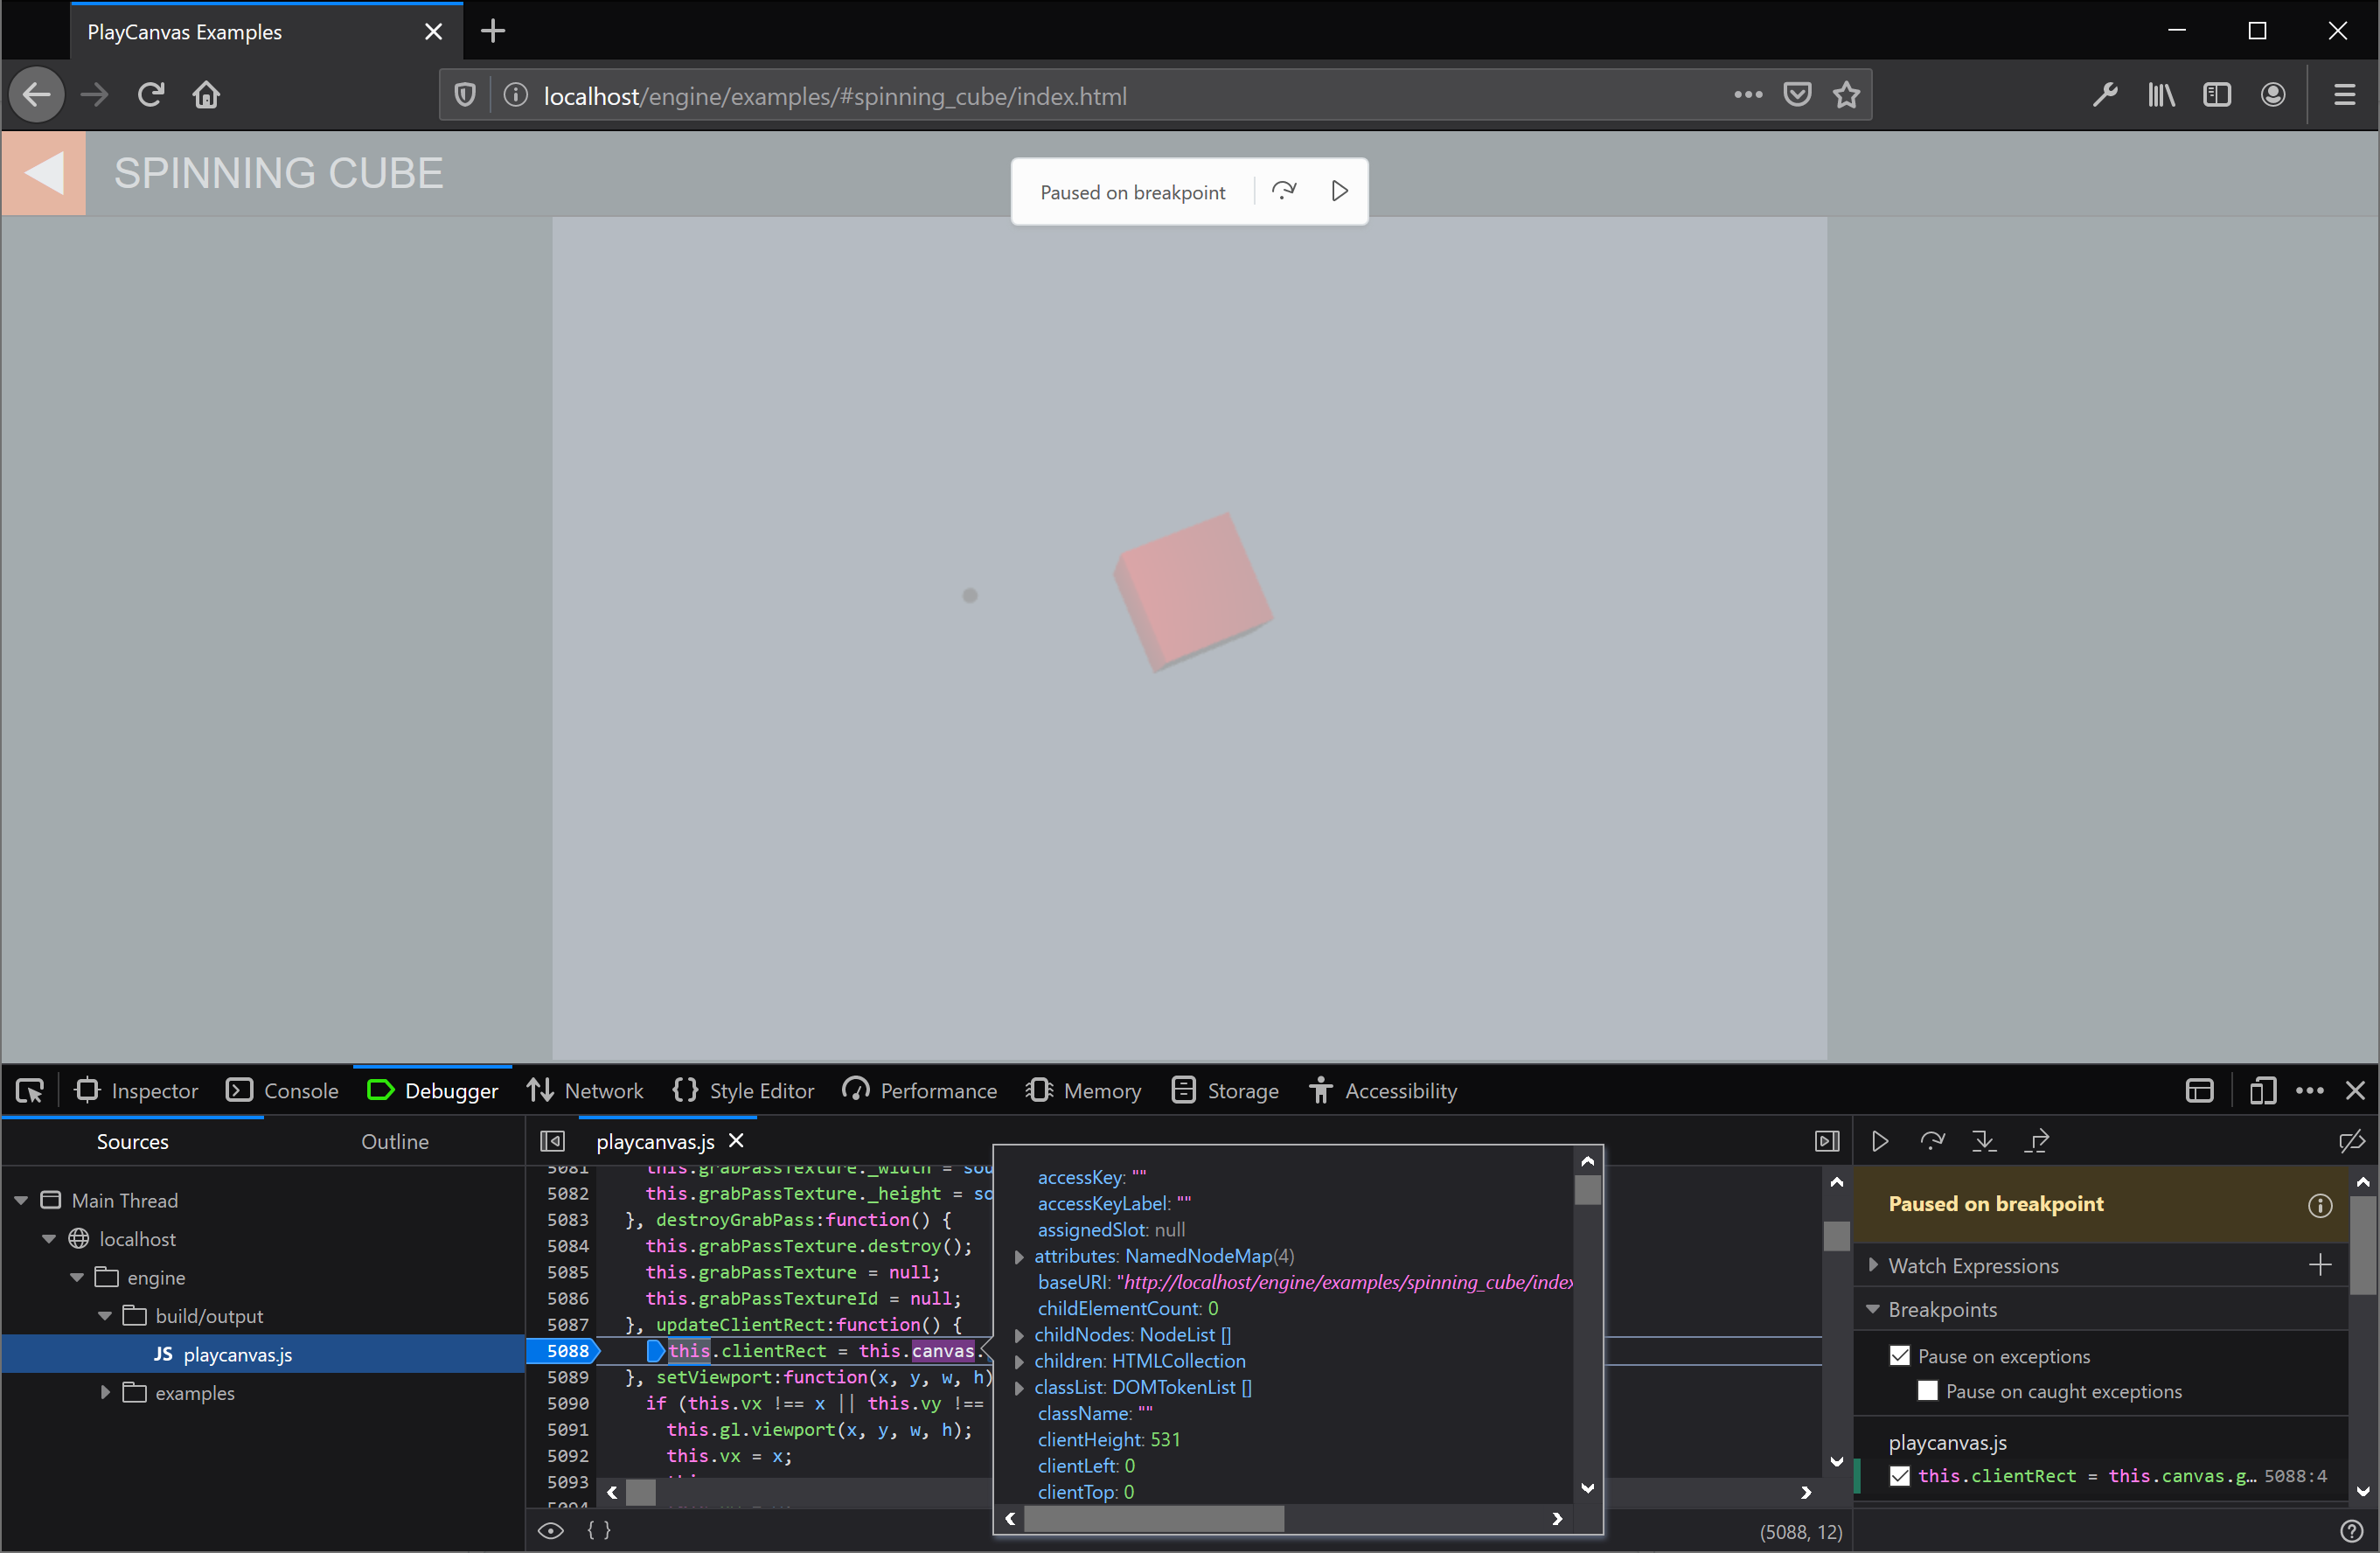The height and width of the screenshot is (1553, 2380).
Task: Expand the attributes NamedNodeMap entry
Action: 1020,1257
